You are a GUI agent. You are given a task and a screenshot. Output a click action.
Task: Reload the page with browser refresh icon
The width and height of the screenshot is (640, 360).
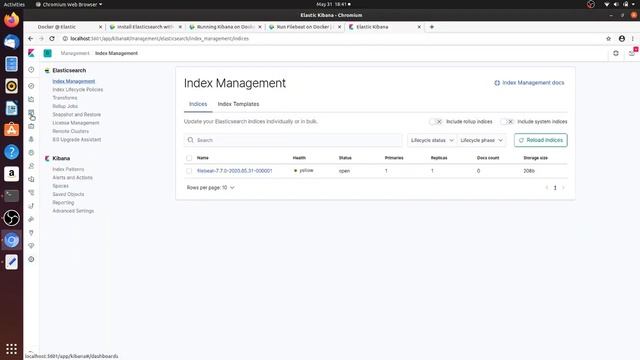click(x=52, y=38)
